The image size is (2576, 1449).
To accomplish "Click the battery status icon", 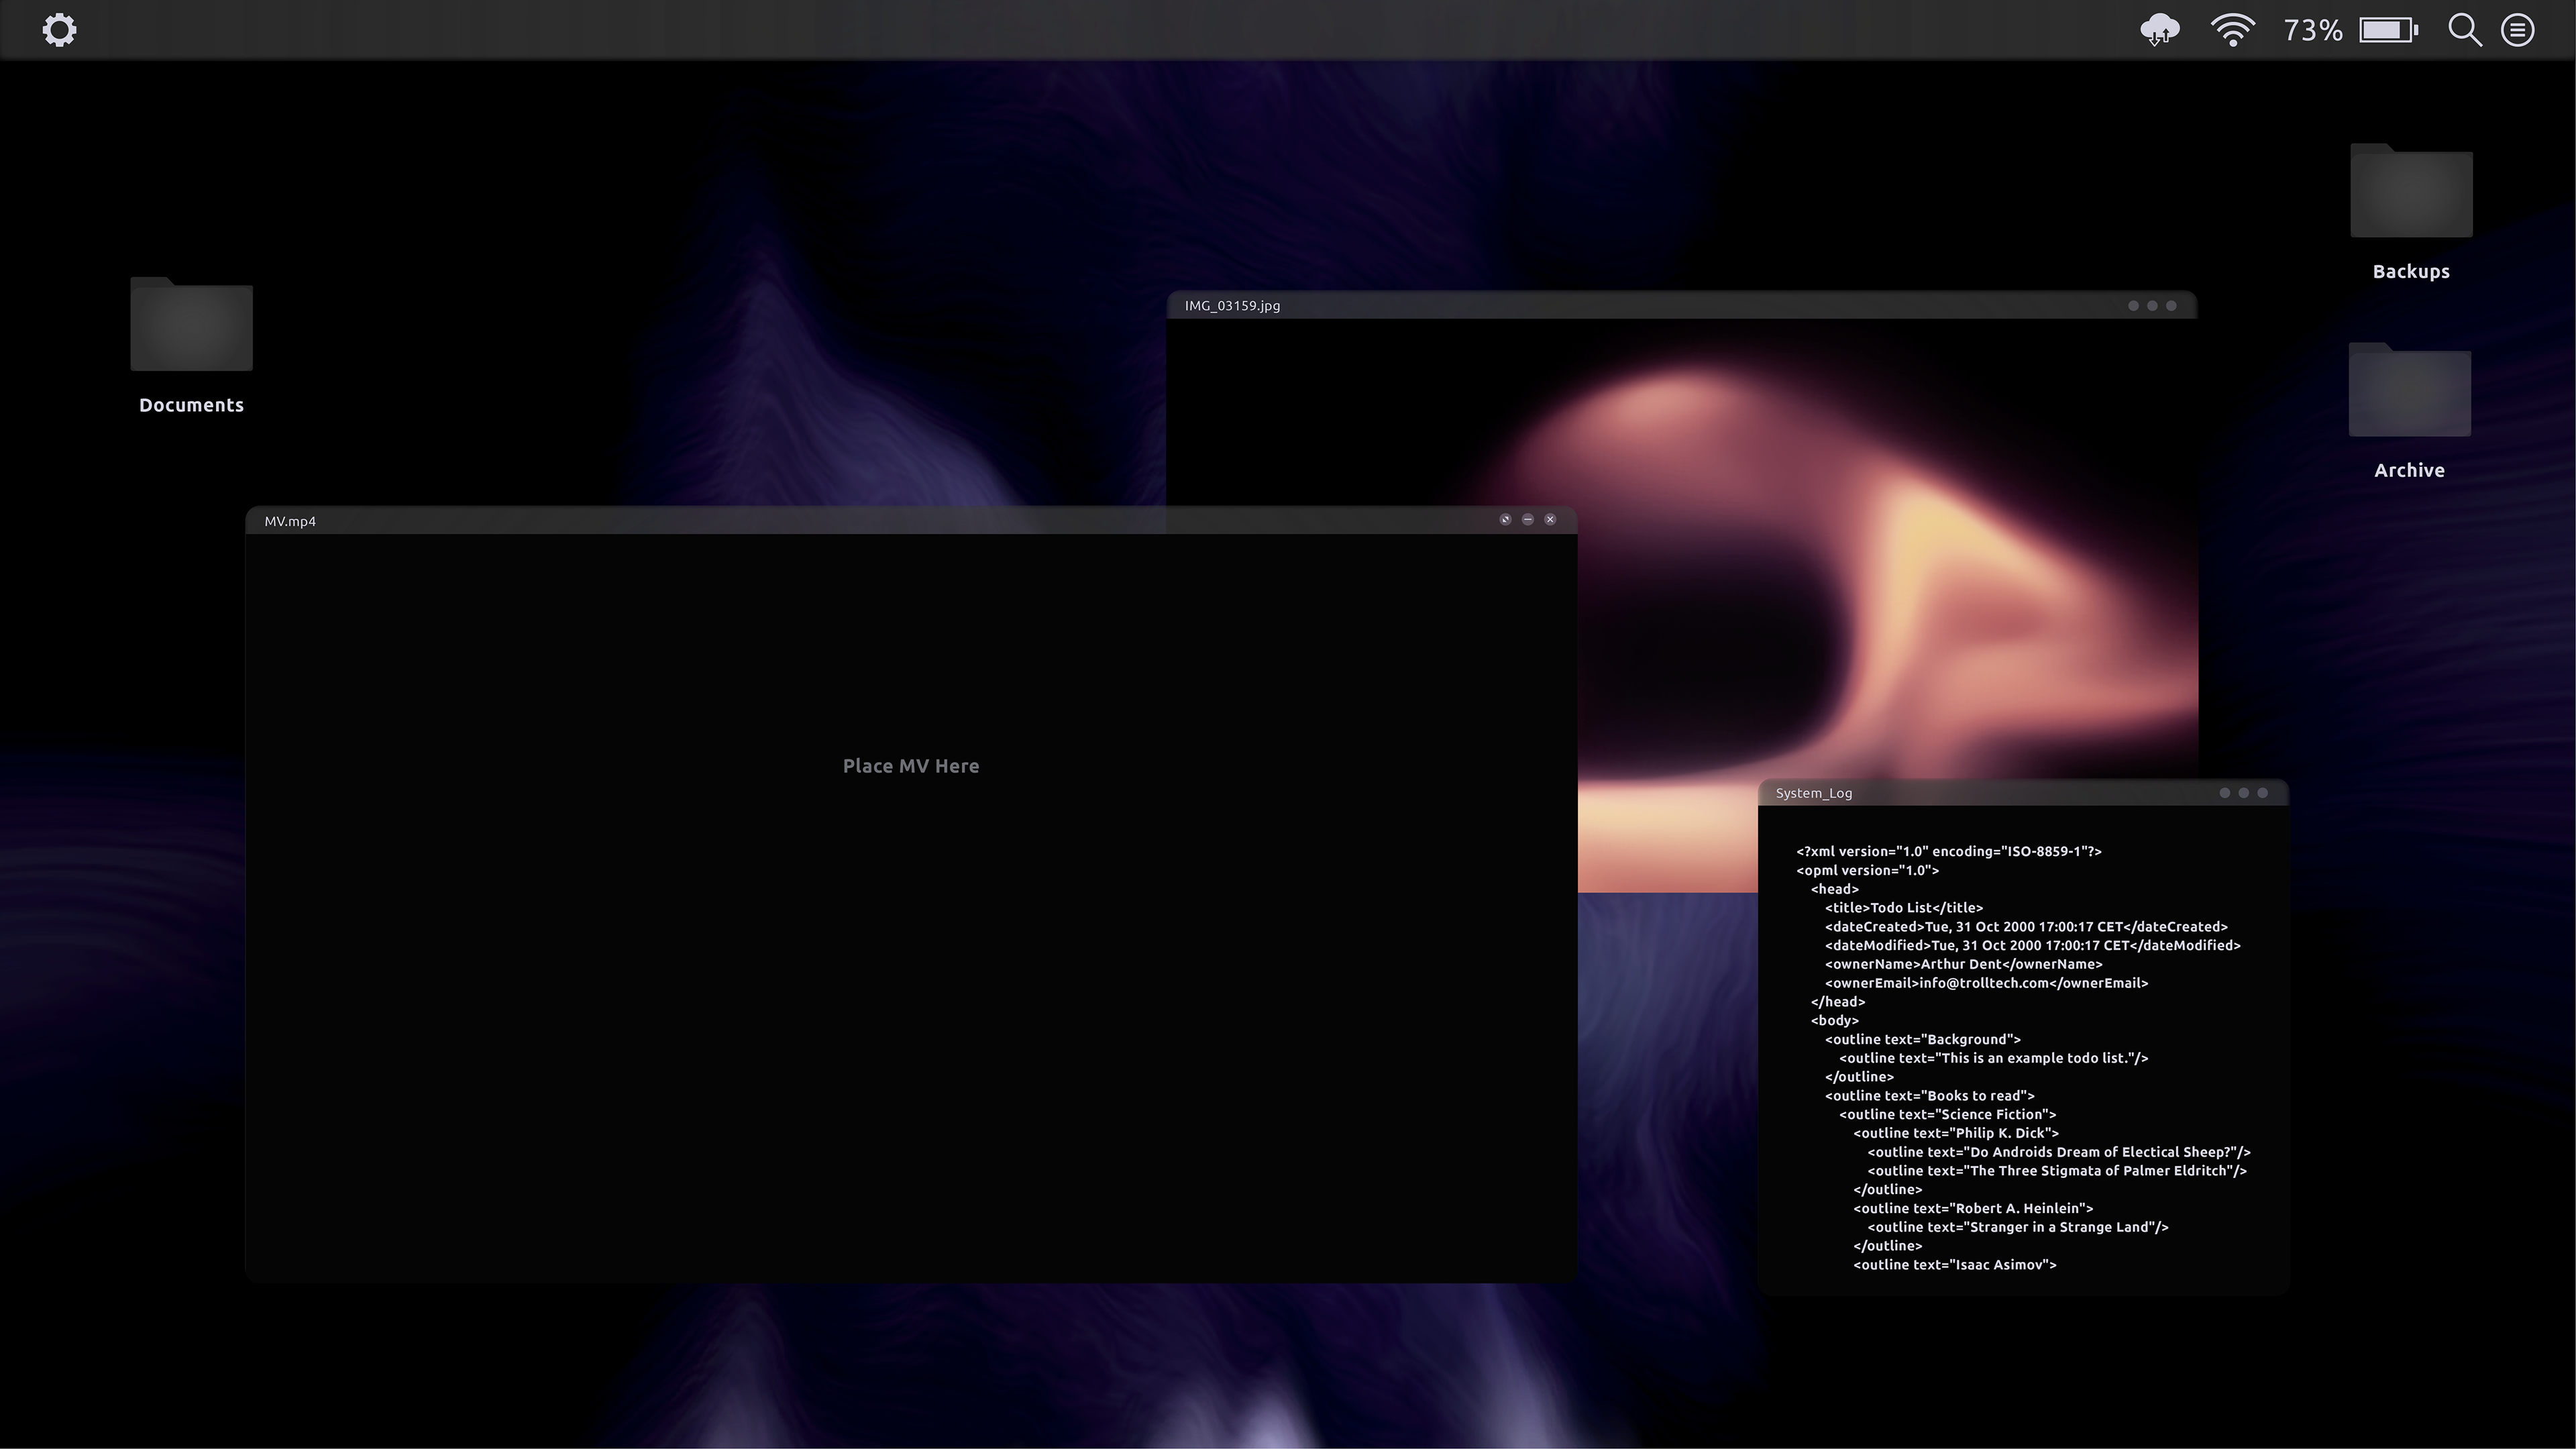I will click(2388, 30).
